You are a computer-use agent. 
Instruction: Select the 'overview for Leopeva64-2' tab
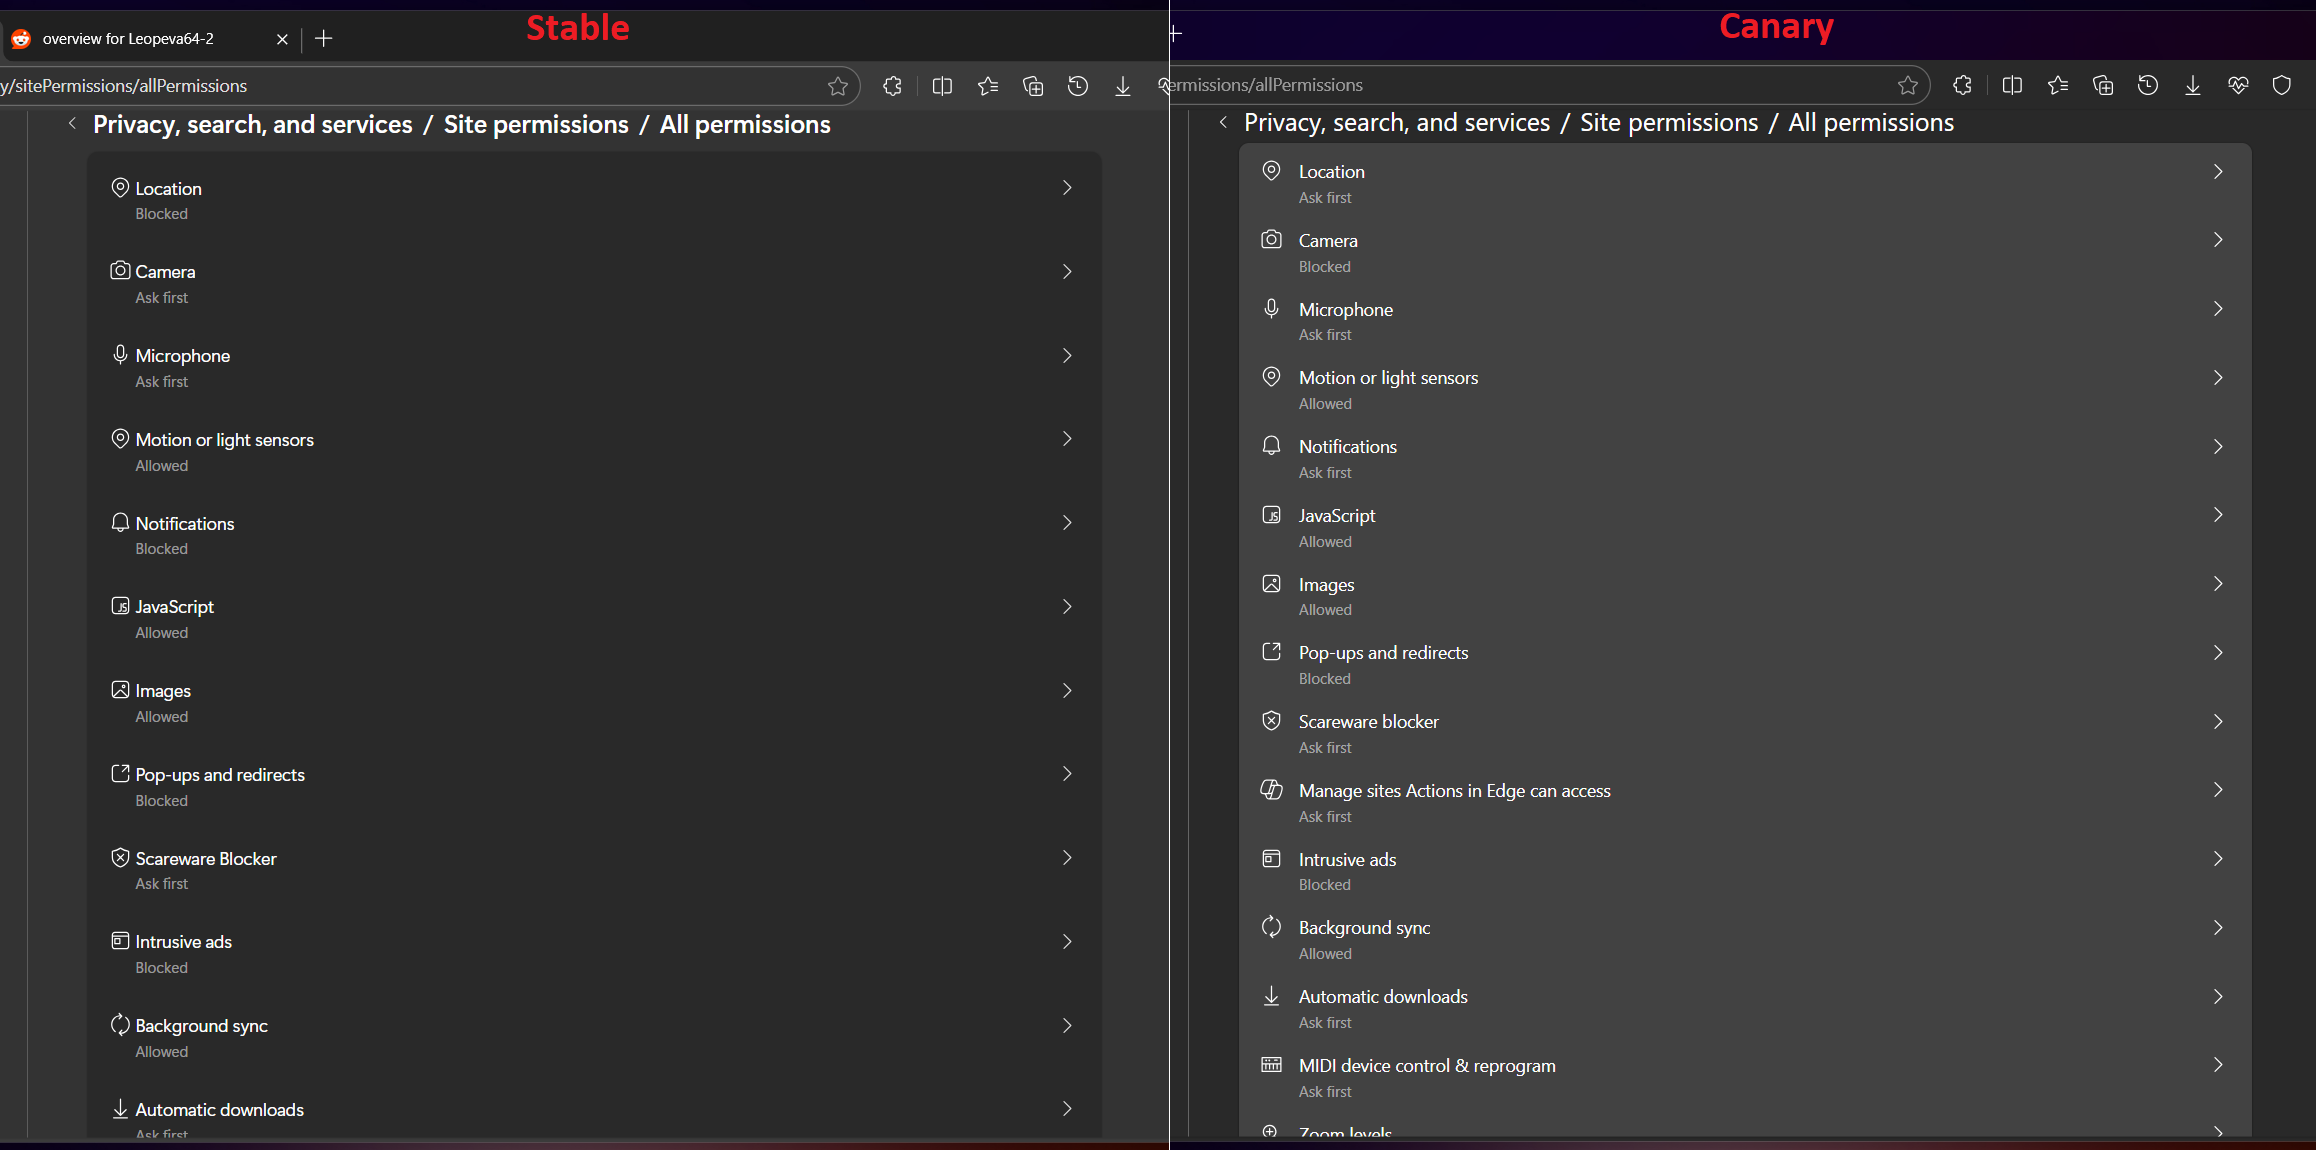tap(128, 39)
